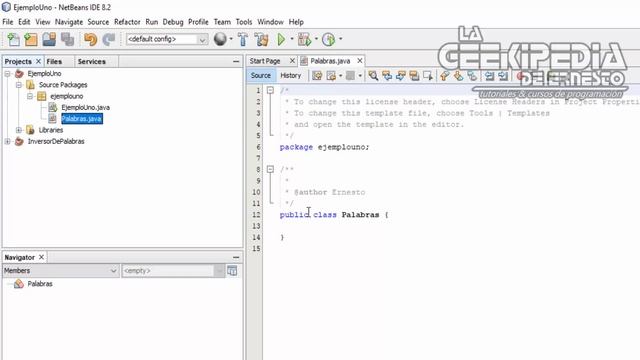Switch to the Files tab

pos(54,62)
